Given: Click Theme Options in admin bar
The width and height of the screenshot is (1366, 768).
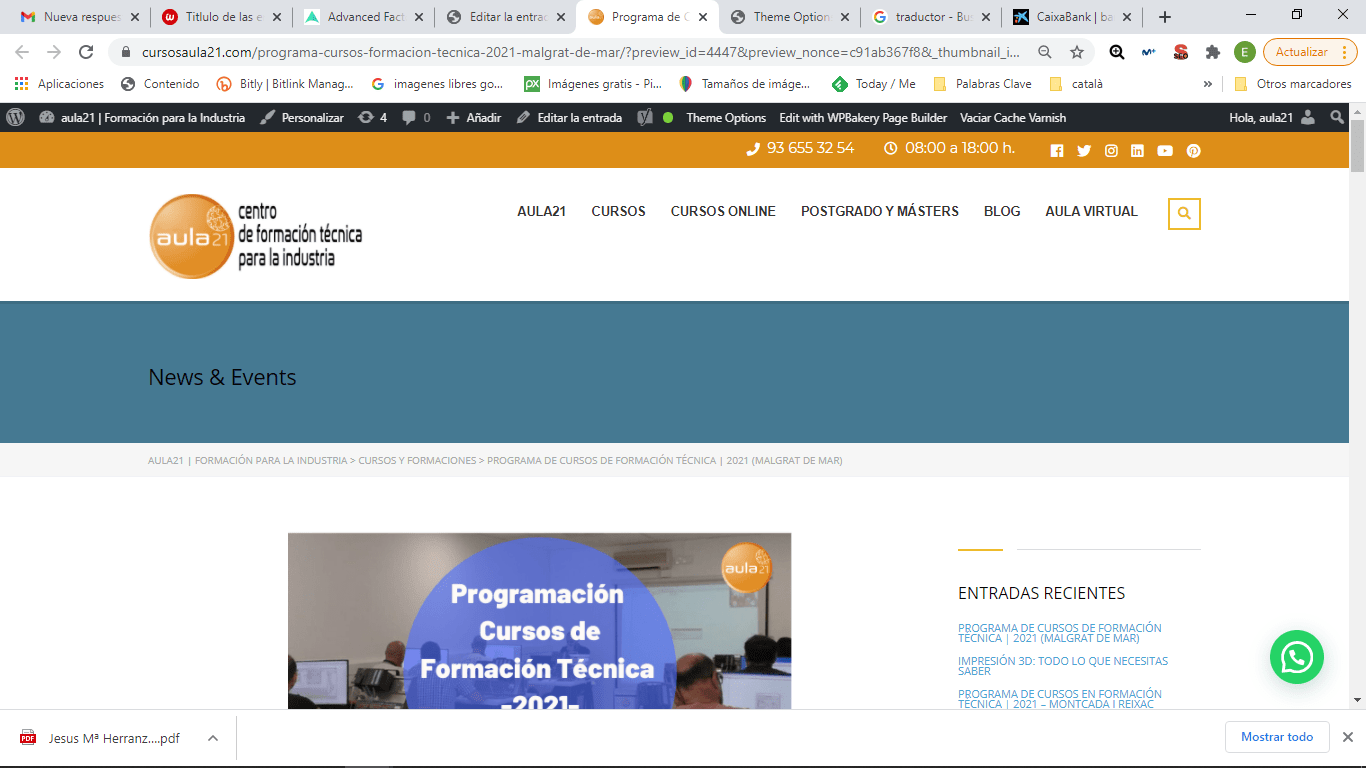Looking at the screenshot, I should 726,117.
